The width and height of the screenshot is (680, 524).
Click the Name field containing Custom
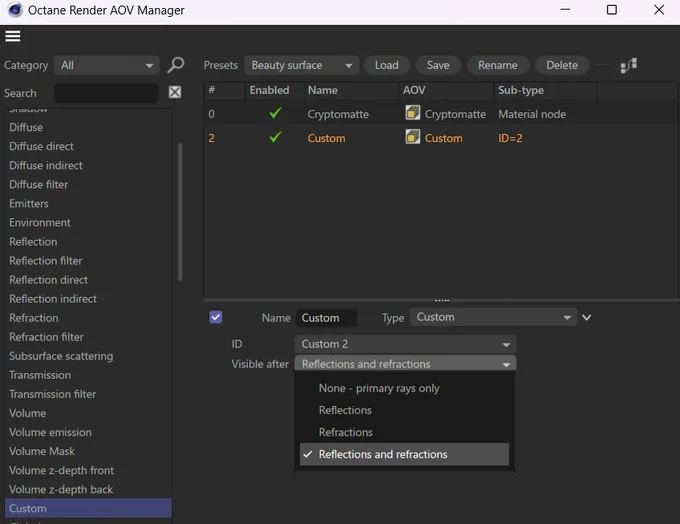327,318
